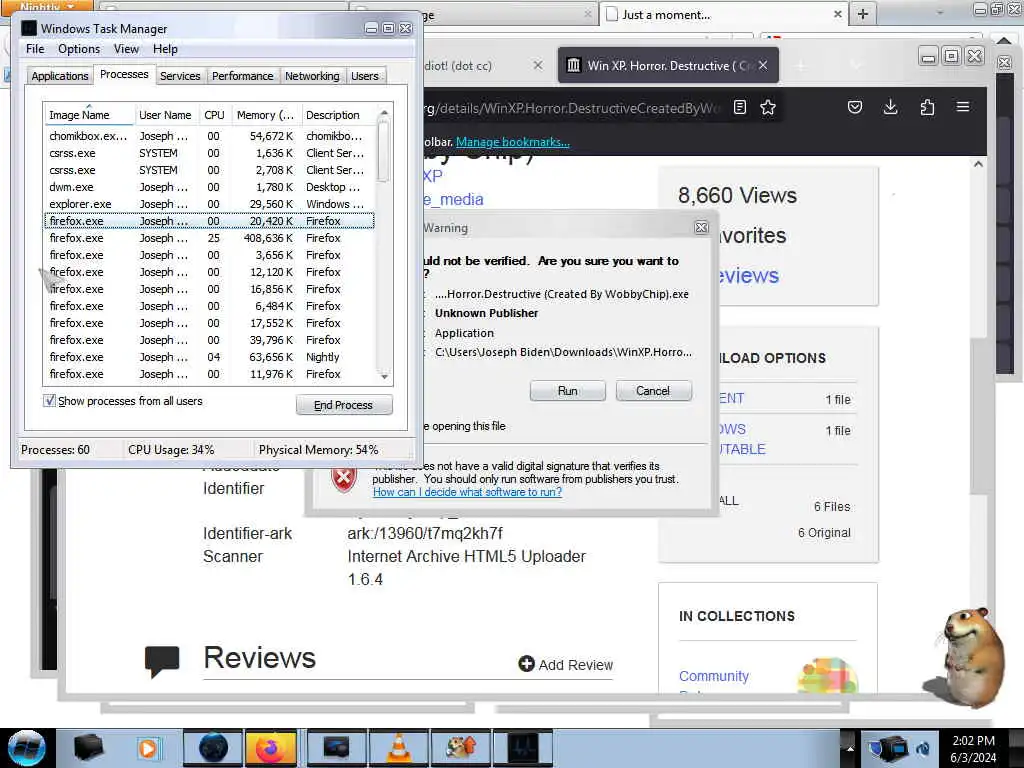Open Task Manager View menu
Viewport: 1024px width, 768px height.
[x=126, y=49]
